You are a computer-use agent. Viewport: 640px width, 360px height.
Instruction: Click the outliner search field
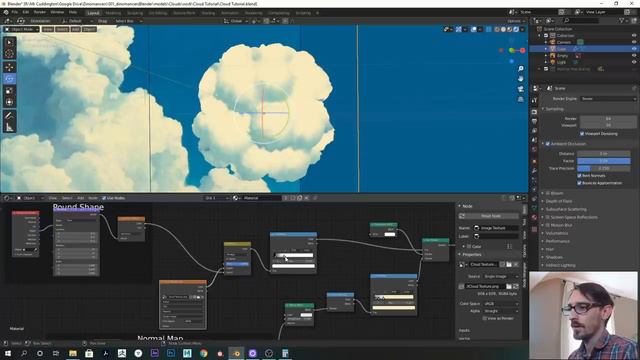[x=582, y=20]
